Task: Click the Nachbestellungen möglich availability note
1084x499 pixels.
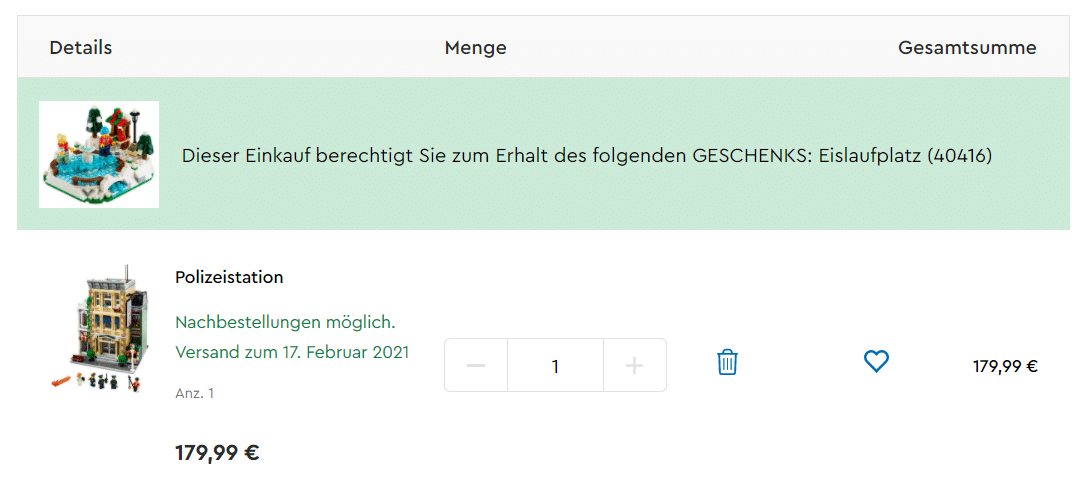Action: click(x=286, y=323)
